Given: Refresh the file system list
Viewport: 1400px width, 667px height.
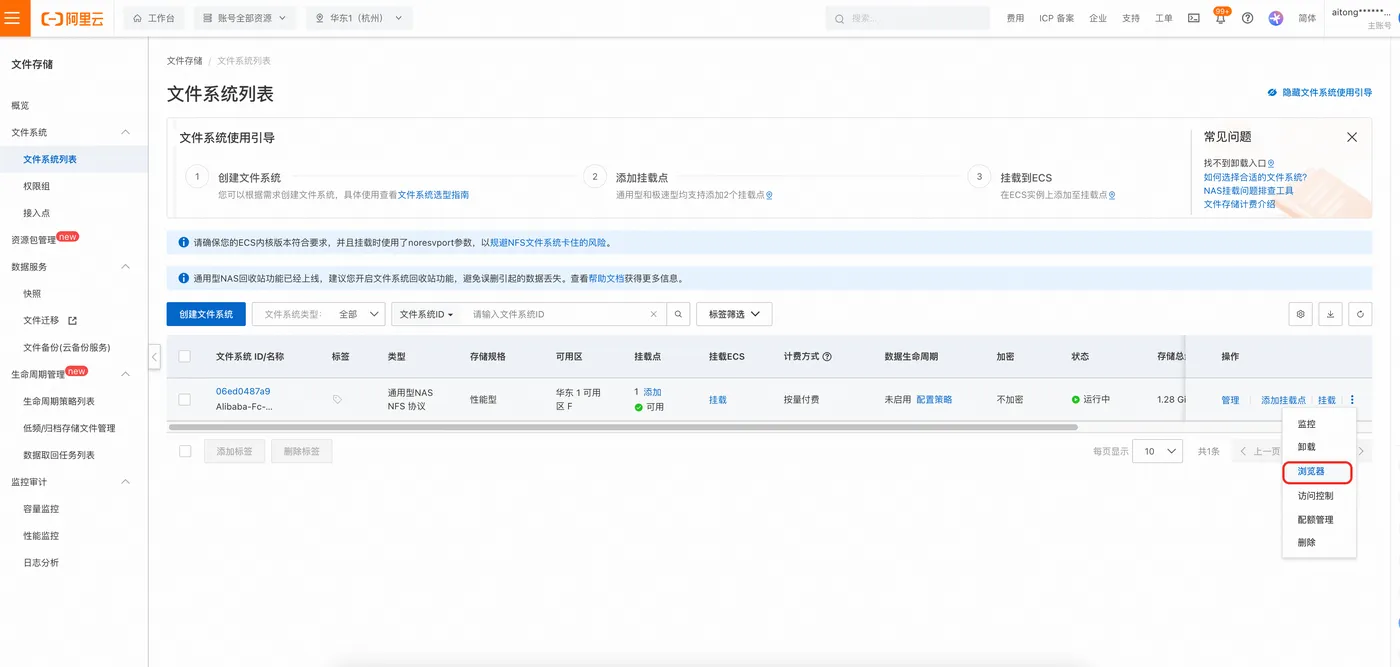Looking at the screenshot, I should (x=1360, y=314).
